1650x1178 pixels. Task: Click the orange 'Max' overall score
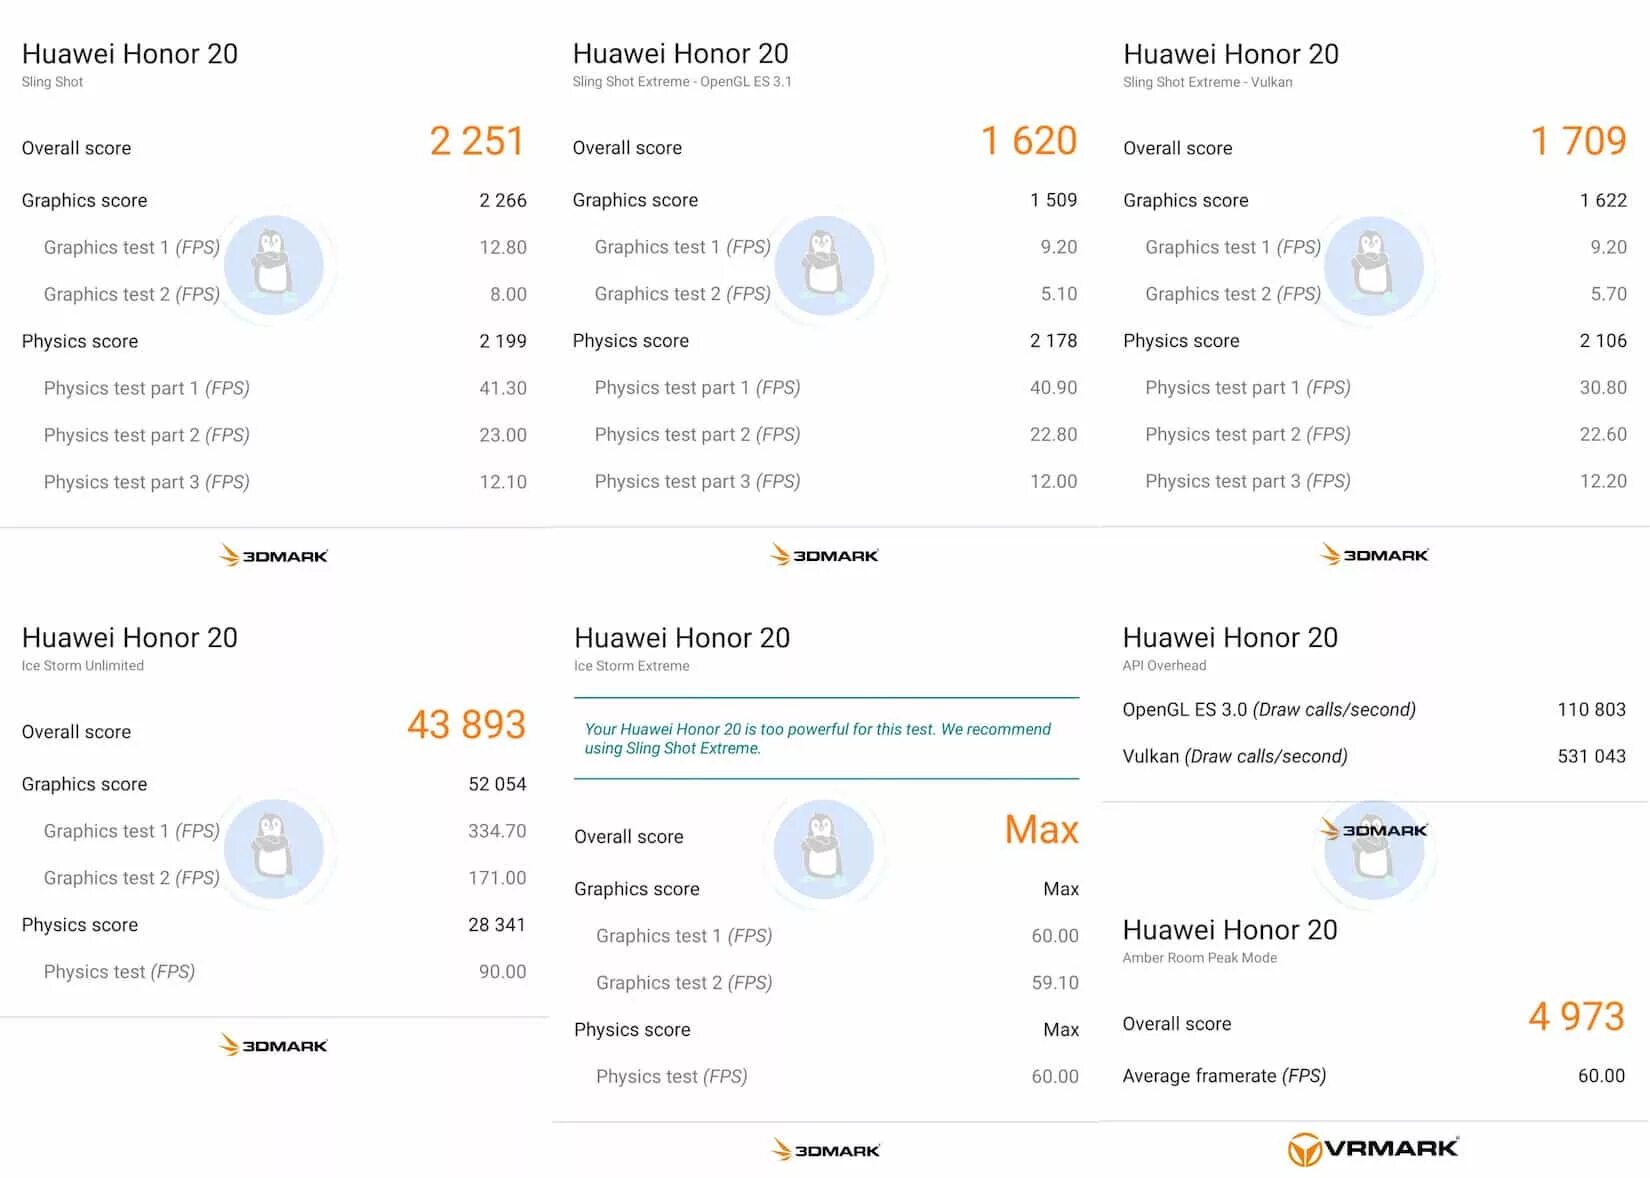click(x=1041, y=830)
